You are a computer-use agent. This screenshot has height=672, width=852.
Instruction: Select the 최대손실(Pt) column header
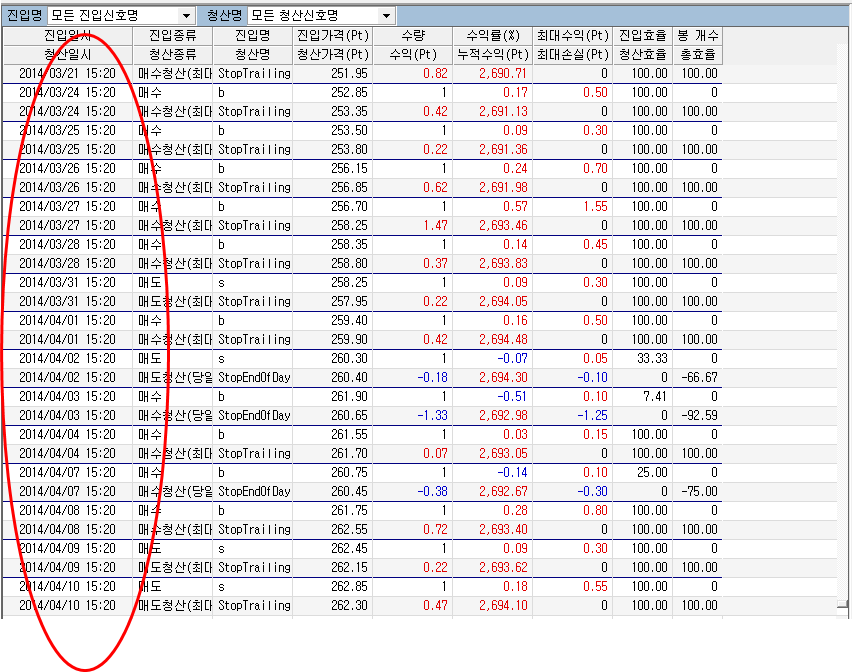(572, 55)
